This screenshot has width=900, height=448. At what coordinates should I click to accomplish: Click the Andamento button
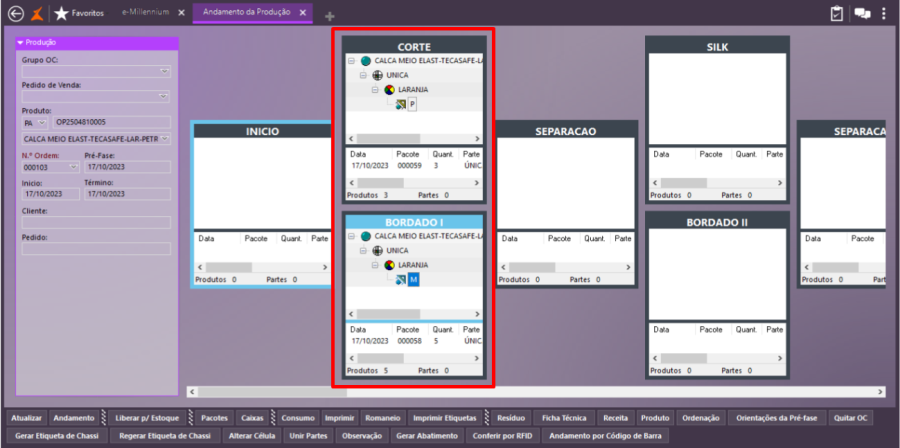pos(74,418)
